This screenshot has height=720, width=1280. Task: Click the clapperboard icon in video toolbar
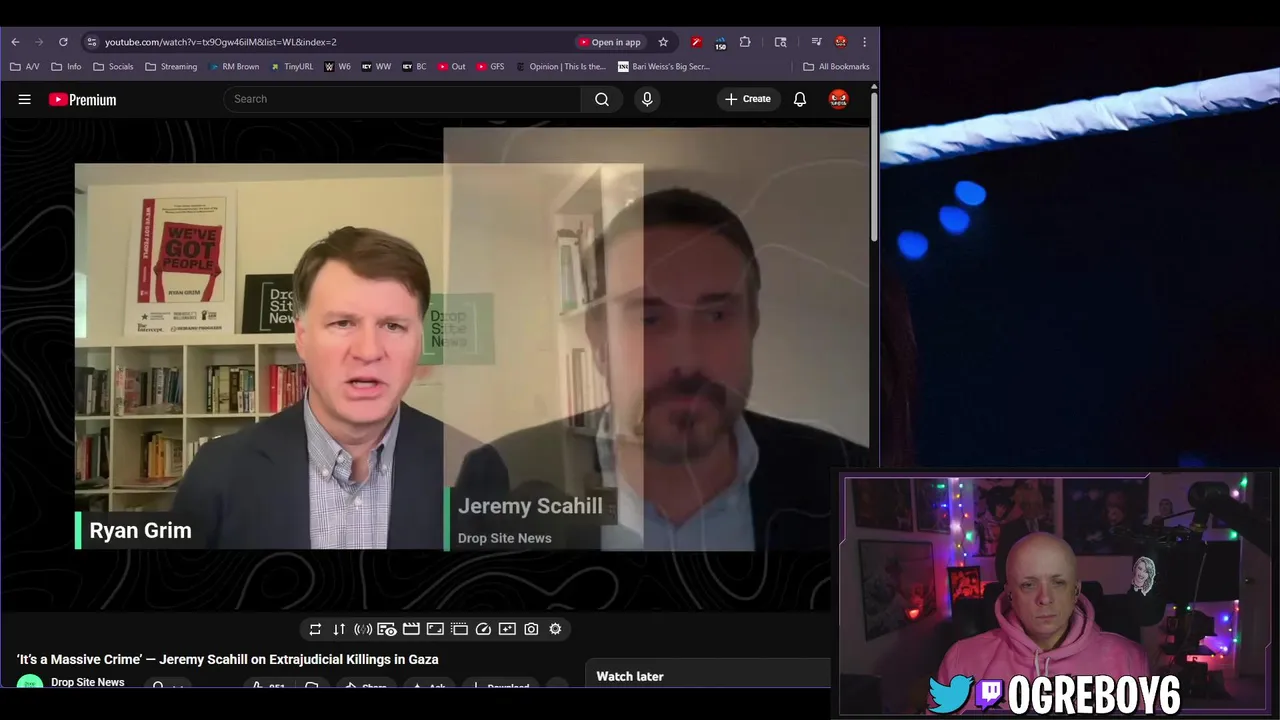point(411,629)
